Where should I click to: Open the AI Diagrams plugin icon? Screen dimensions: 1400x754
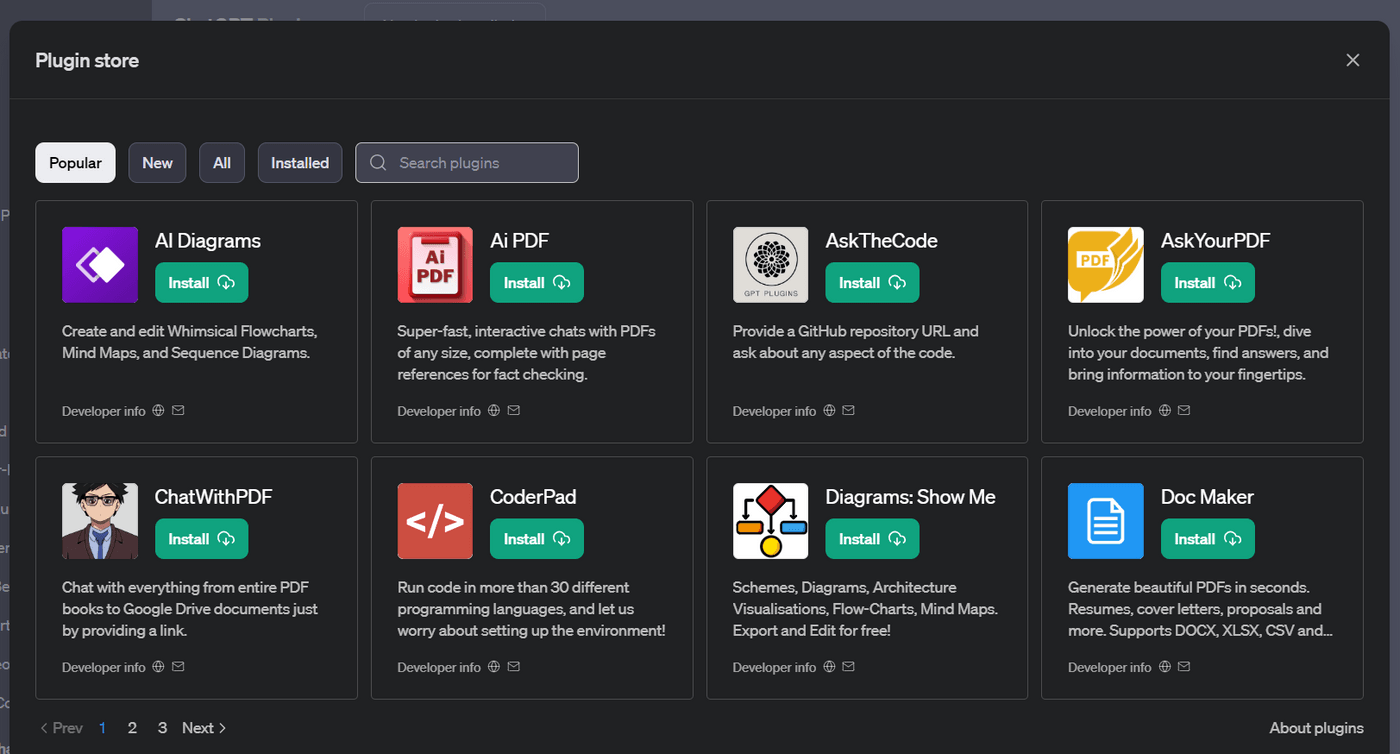tap(99, 265)
